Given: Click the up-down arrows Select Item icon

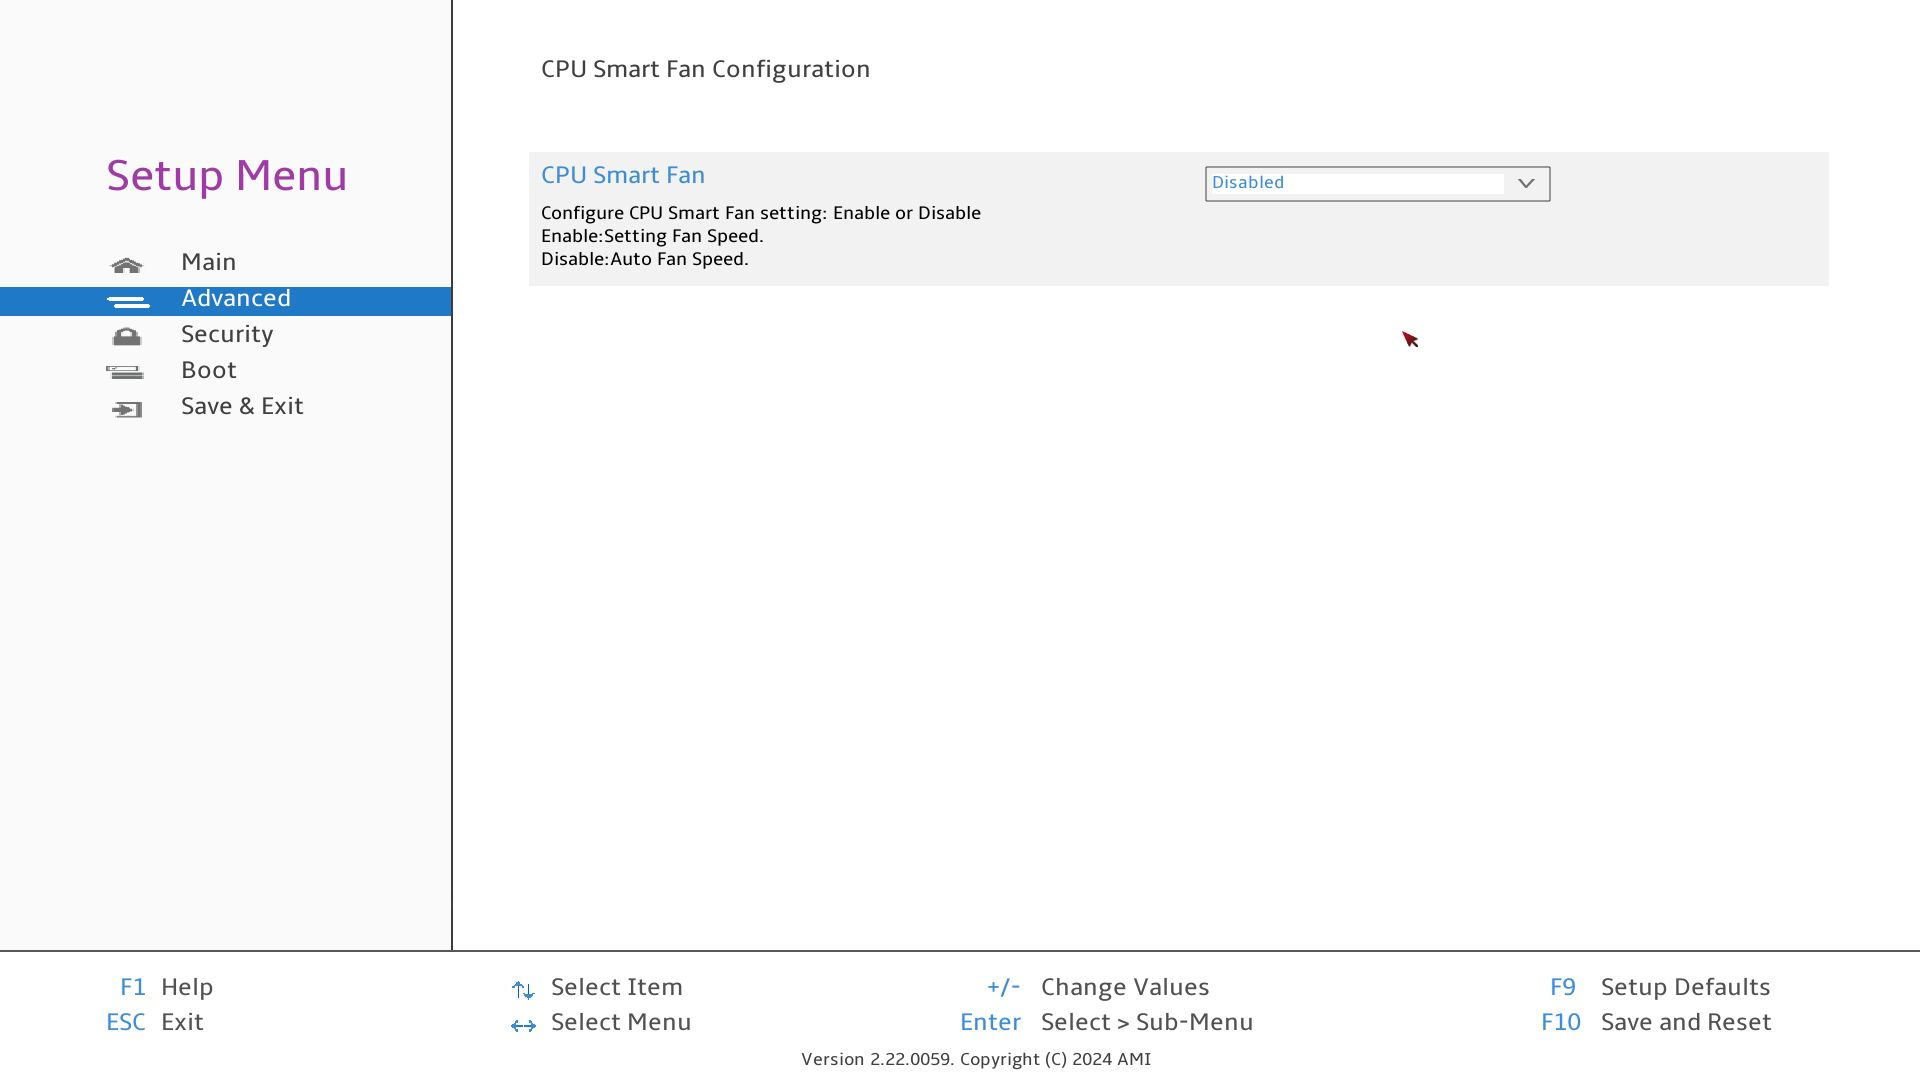Looking at the screenshot, I should pyautogui.click(x=523, y=990).
